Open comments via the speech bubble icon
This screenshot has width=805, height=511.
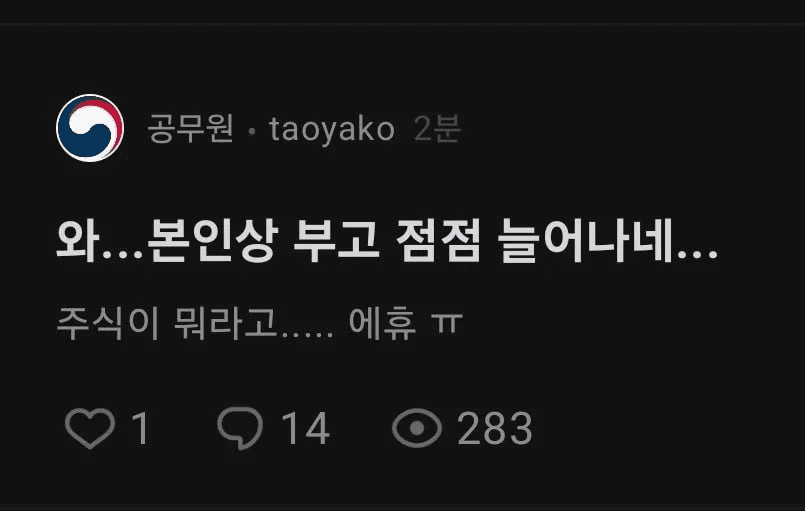point(240,428)
